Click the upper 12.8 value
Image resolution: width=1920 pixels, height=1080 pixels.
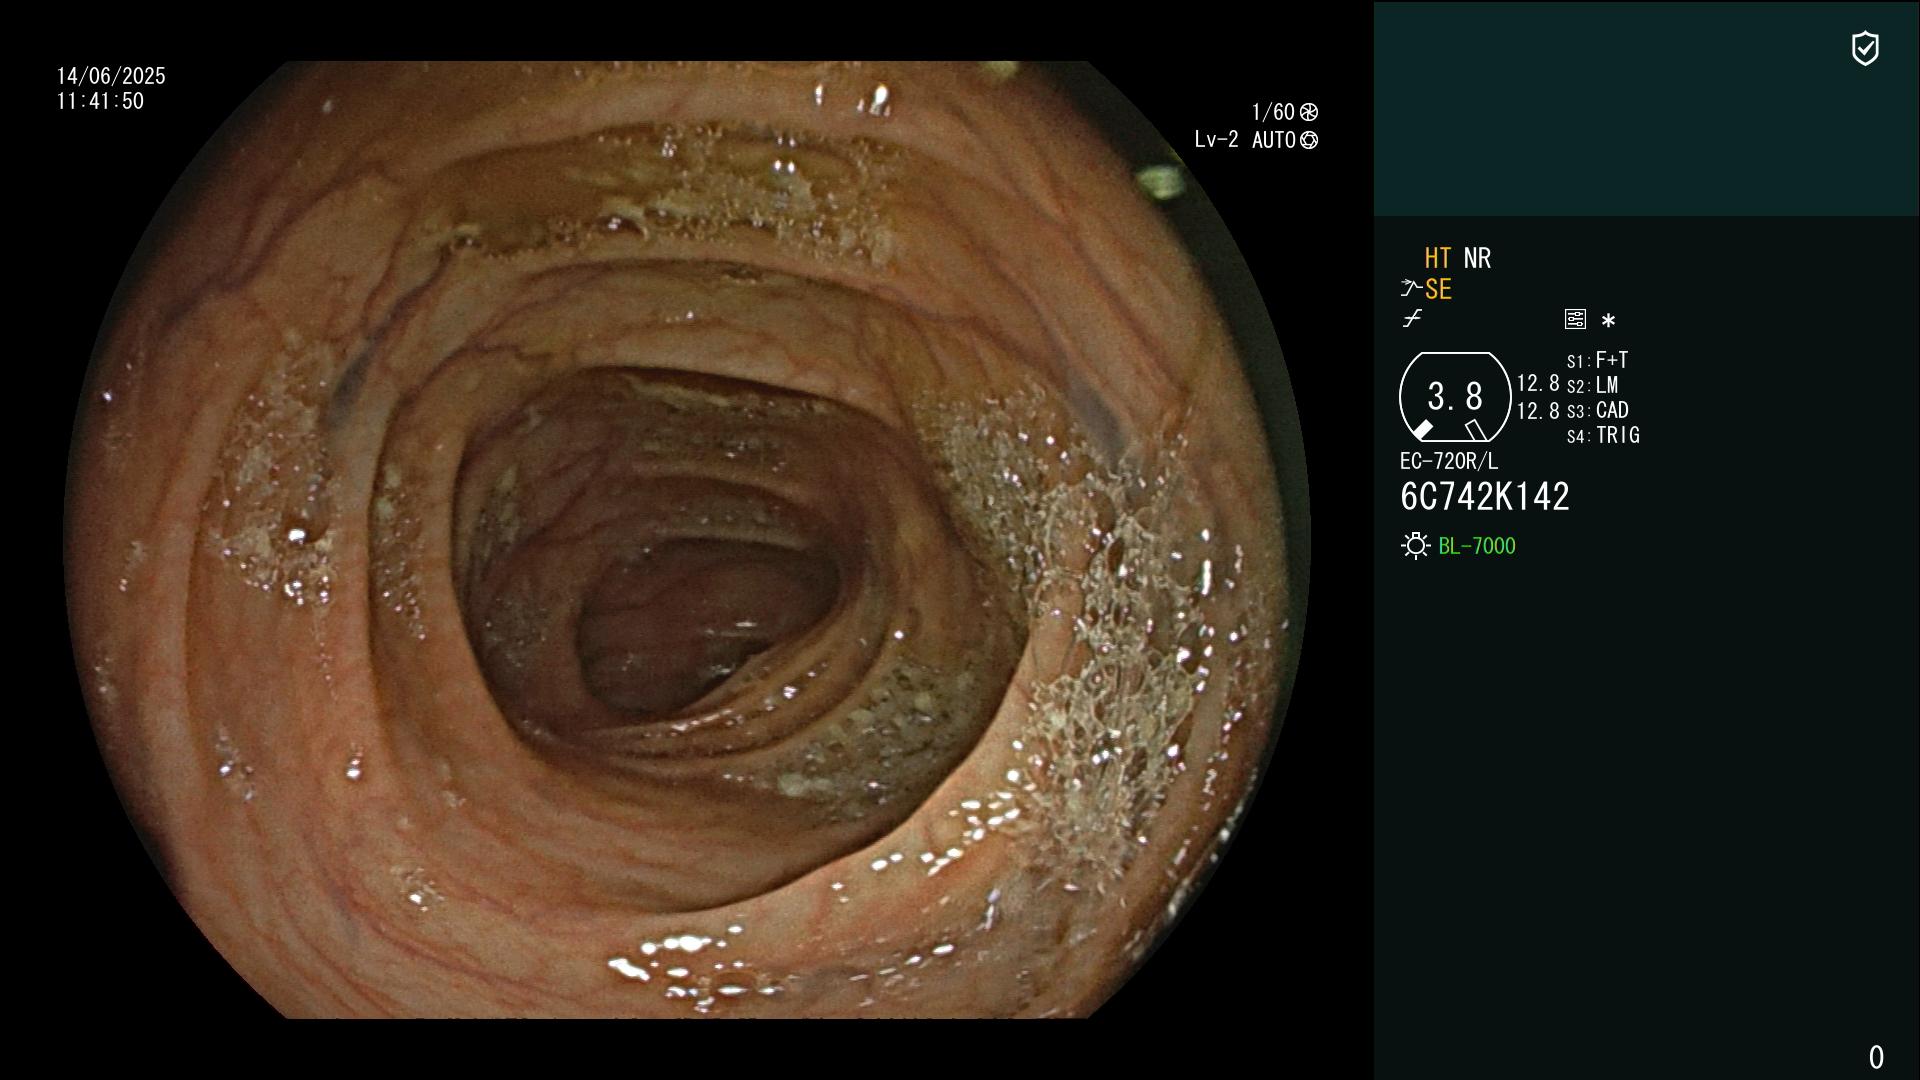click(1538, 384)
